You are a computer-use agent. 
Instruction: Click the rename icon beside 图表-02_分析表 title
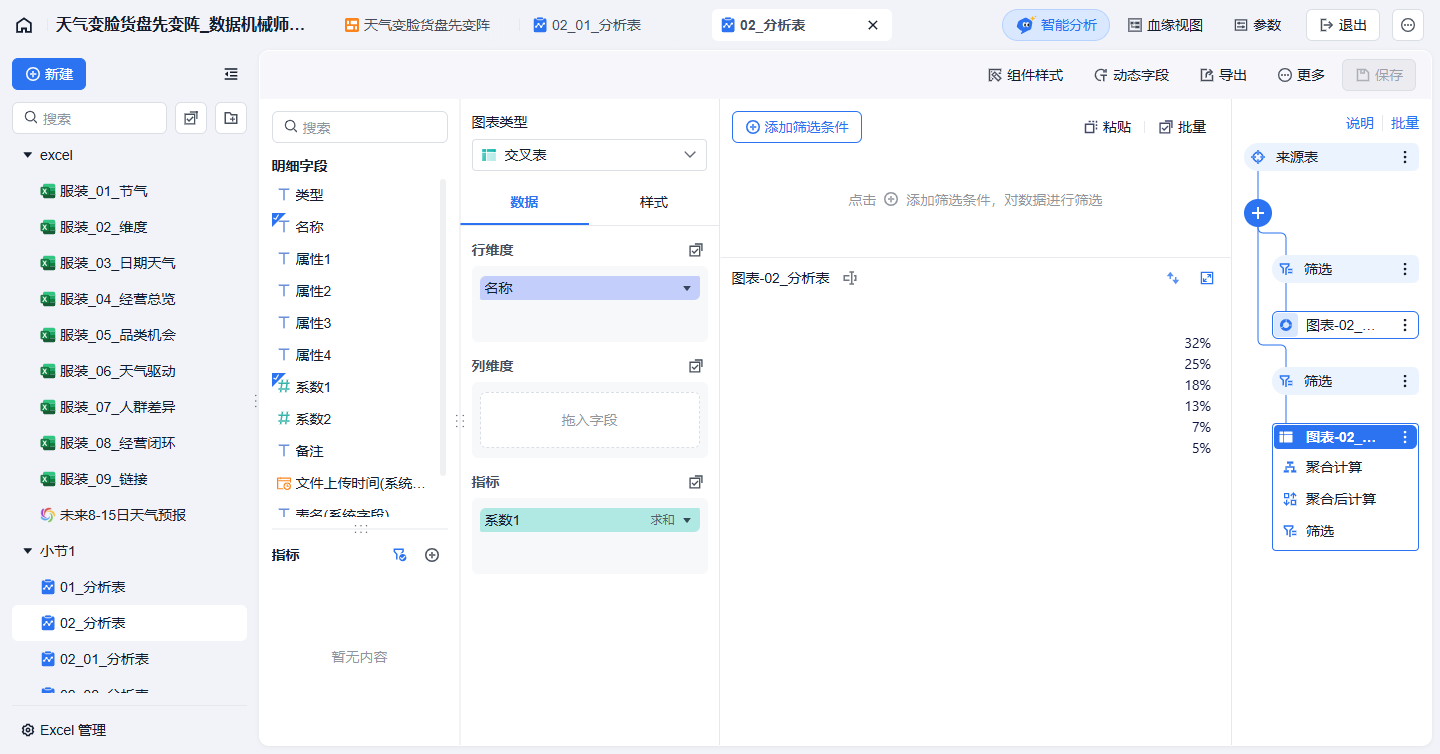[850, 278]
